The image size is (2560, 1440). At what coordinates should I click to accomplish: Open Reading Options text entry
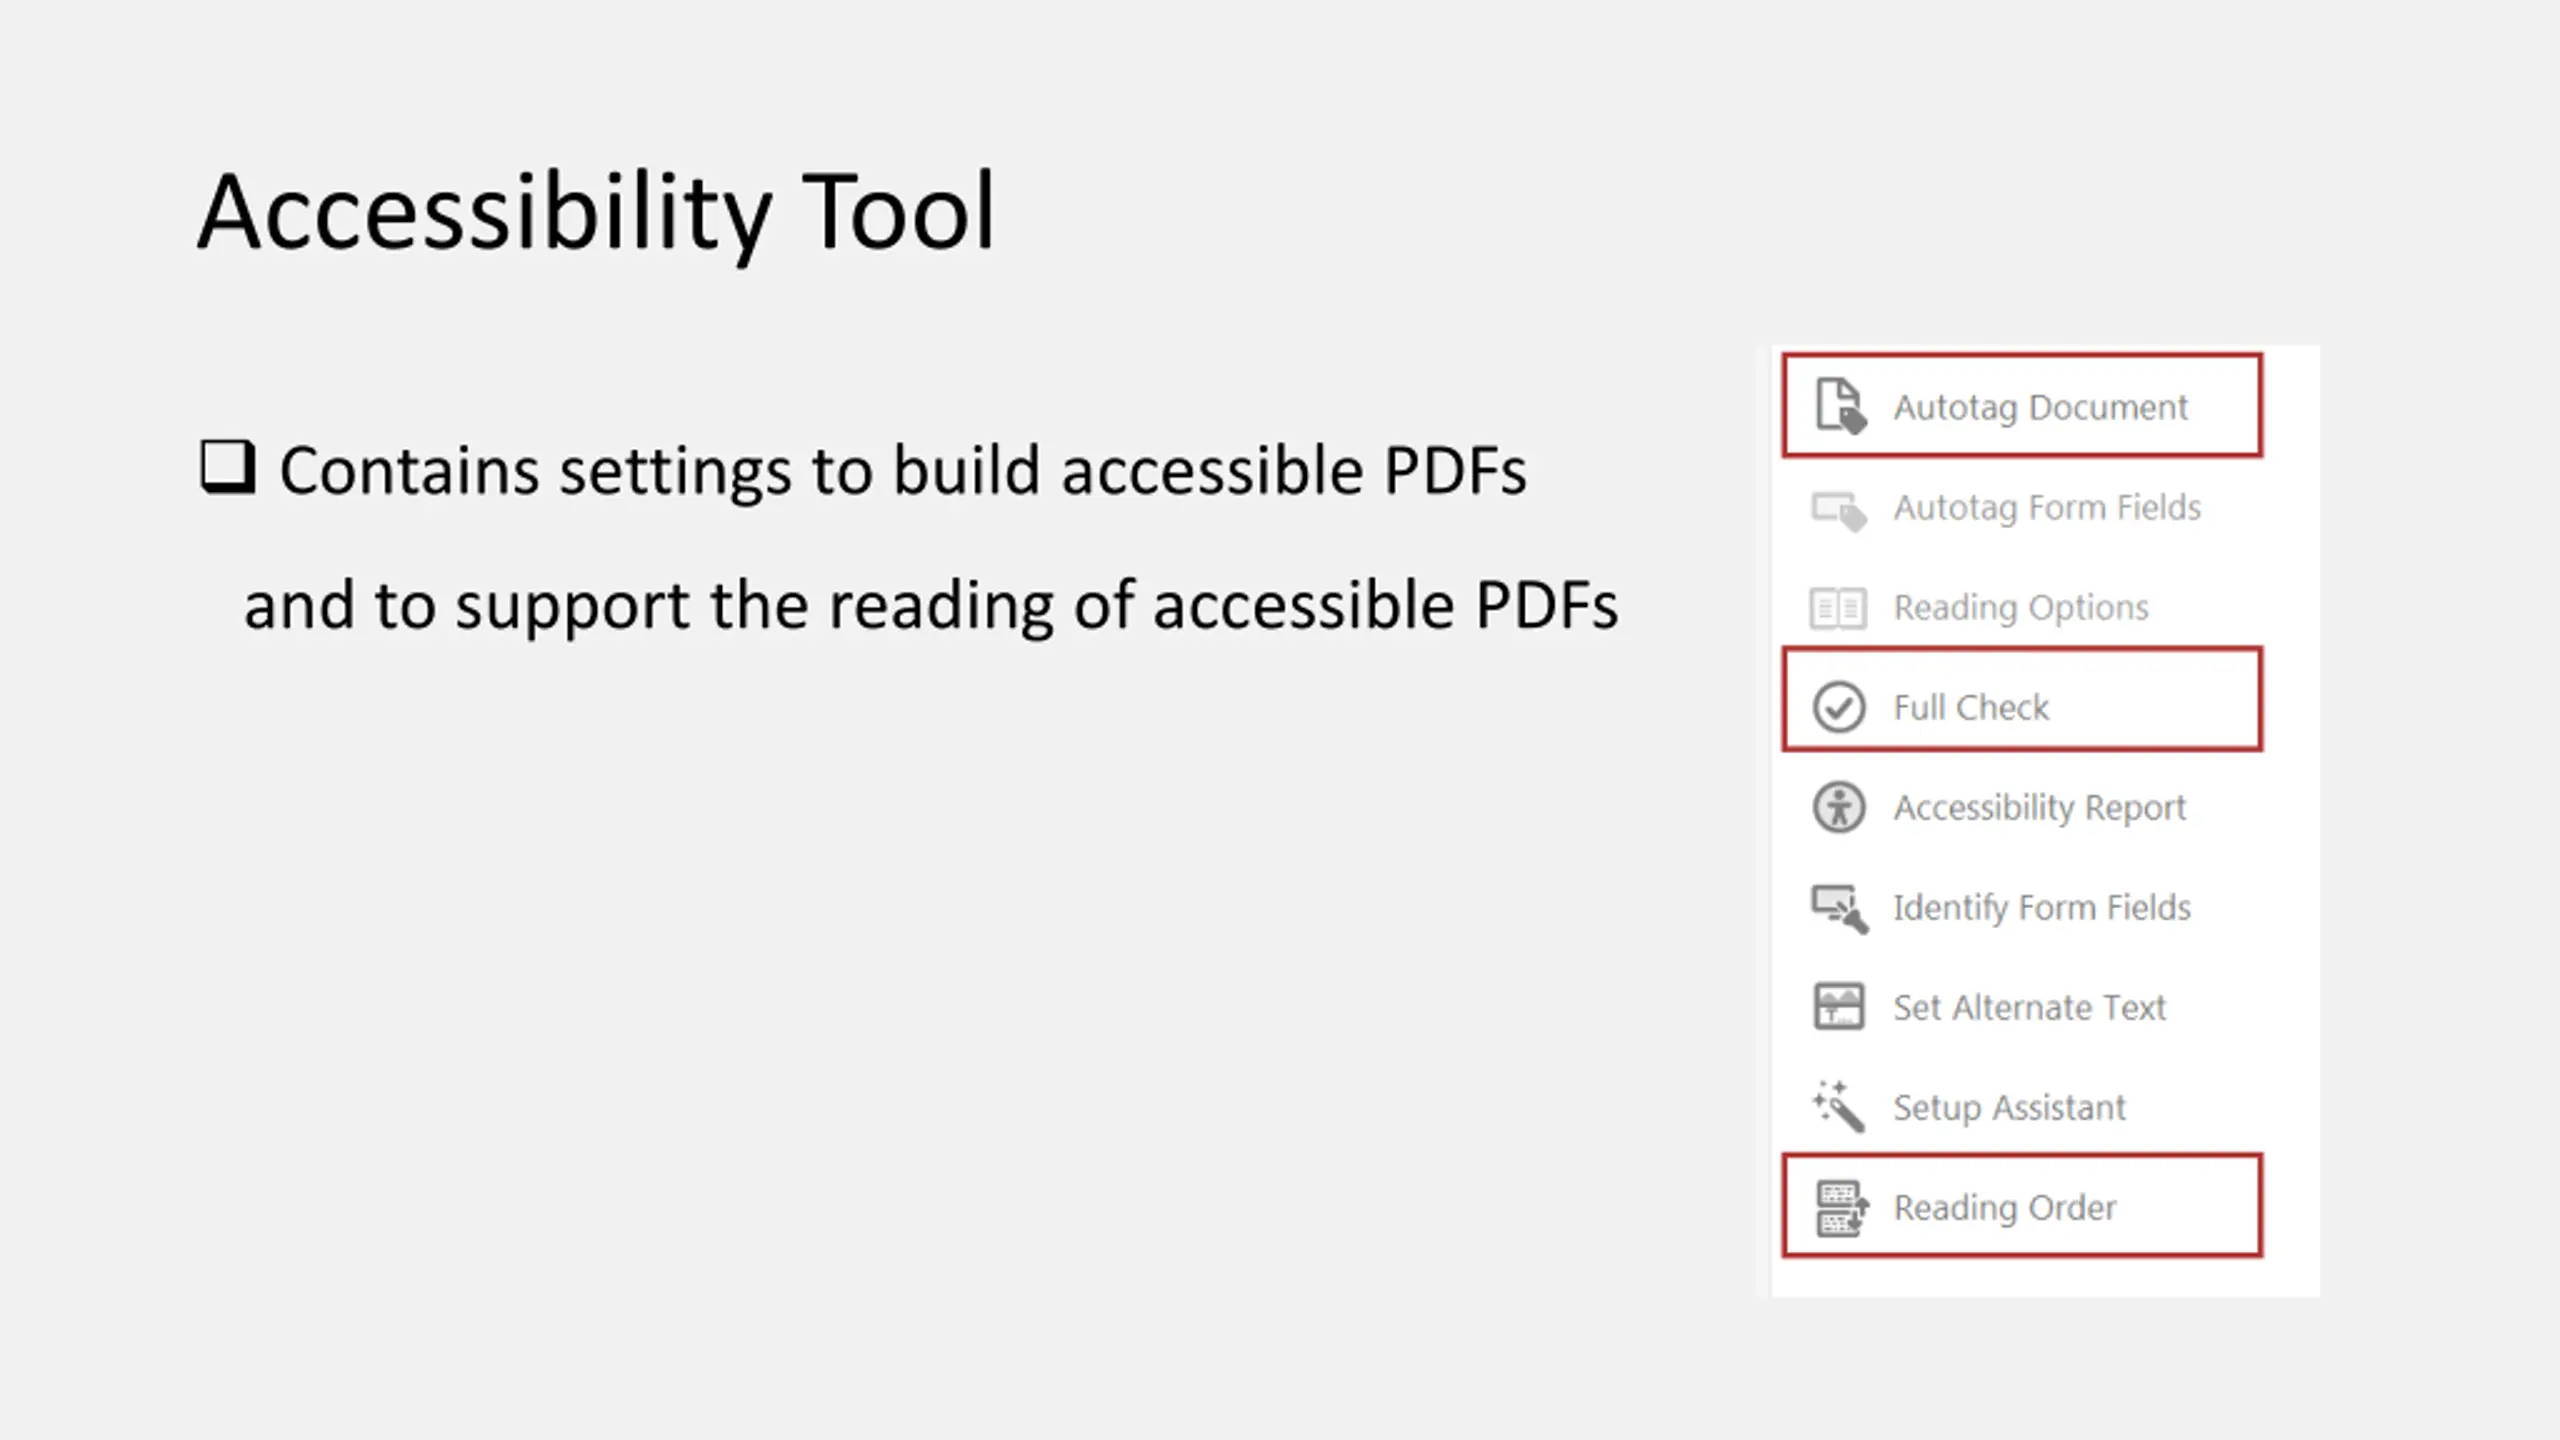2020,608
